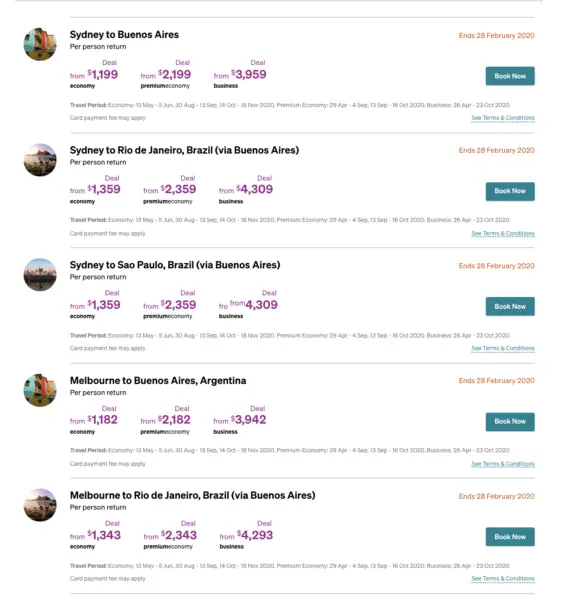Open Terms & Conditions for Melbourne to Buenos Aires

(x=502, y=464)
